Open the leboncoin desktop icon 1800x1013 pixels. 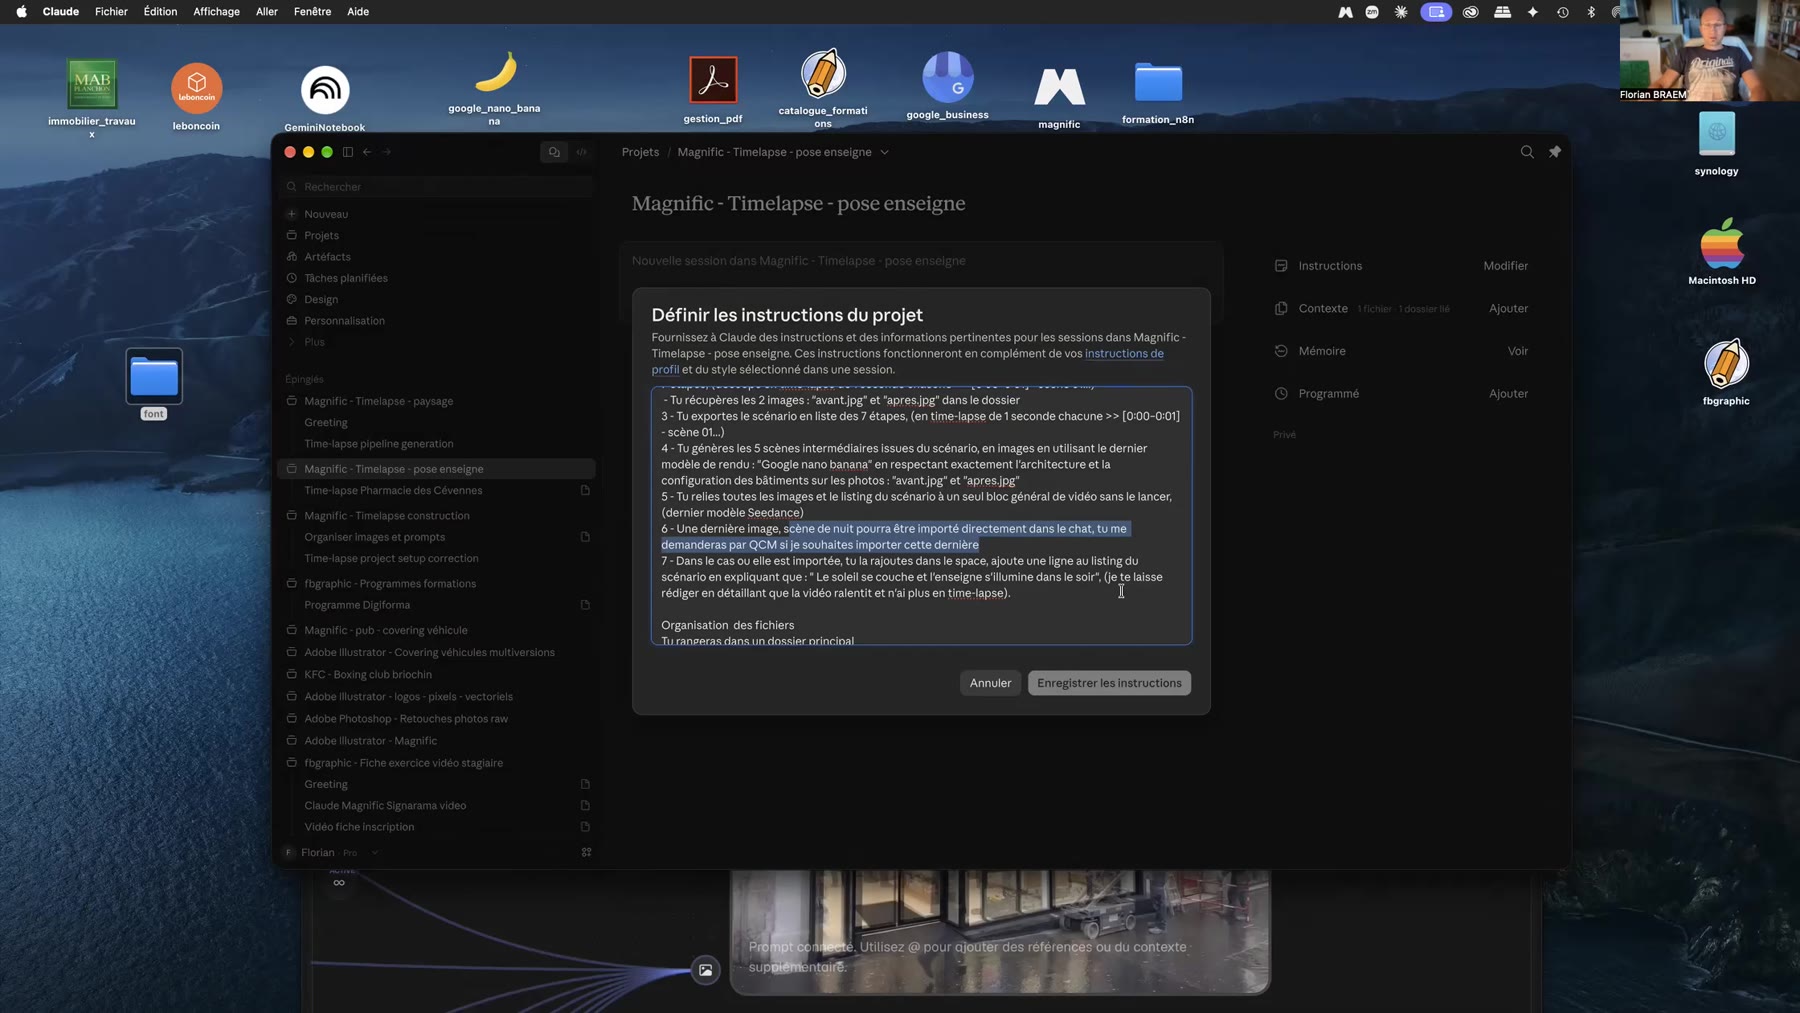pos(196,97)
